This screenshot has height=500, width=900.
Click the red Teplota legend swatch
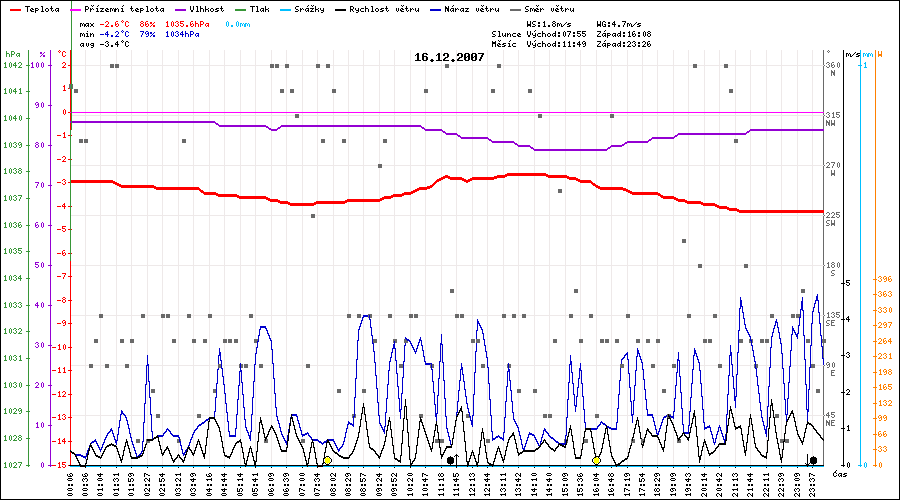pos(15,10)
